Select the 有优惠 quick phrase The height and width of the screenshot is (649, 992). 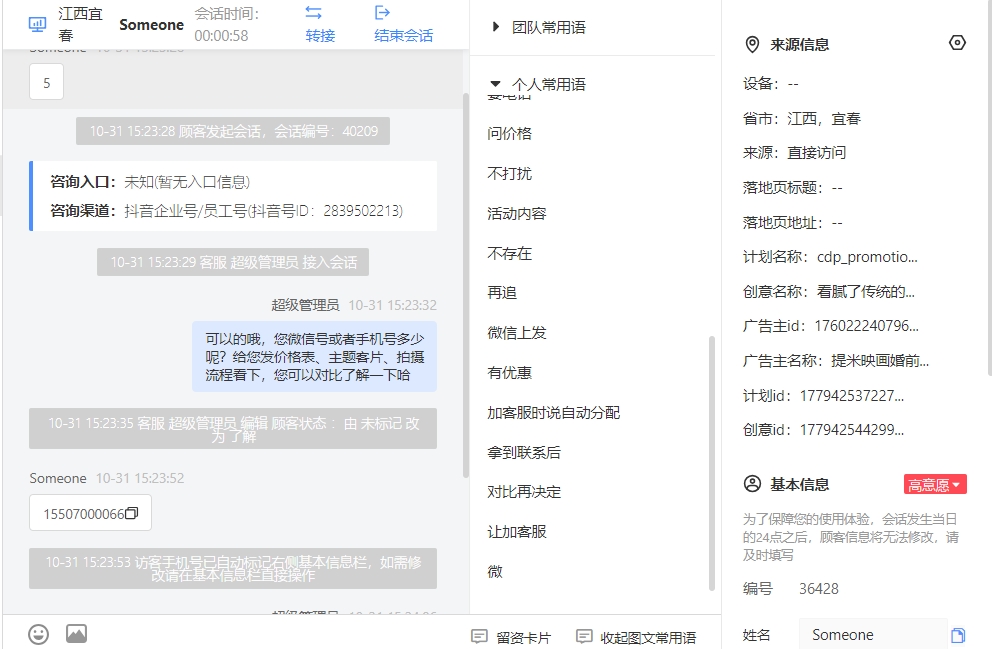pos(510,373)
